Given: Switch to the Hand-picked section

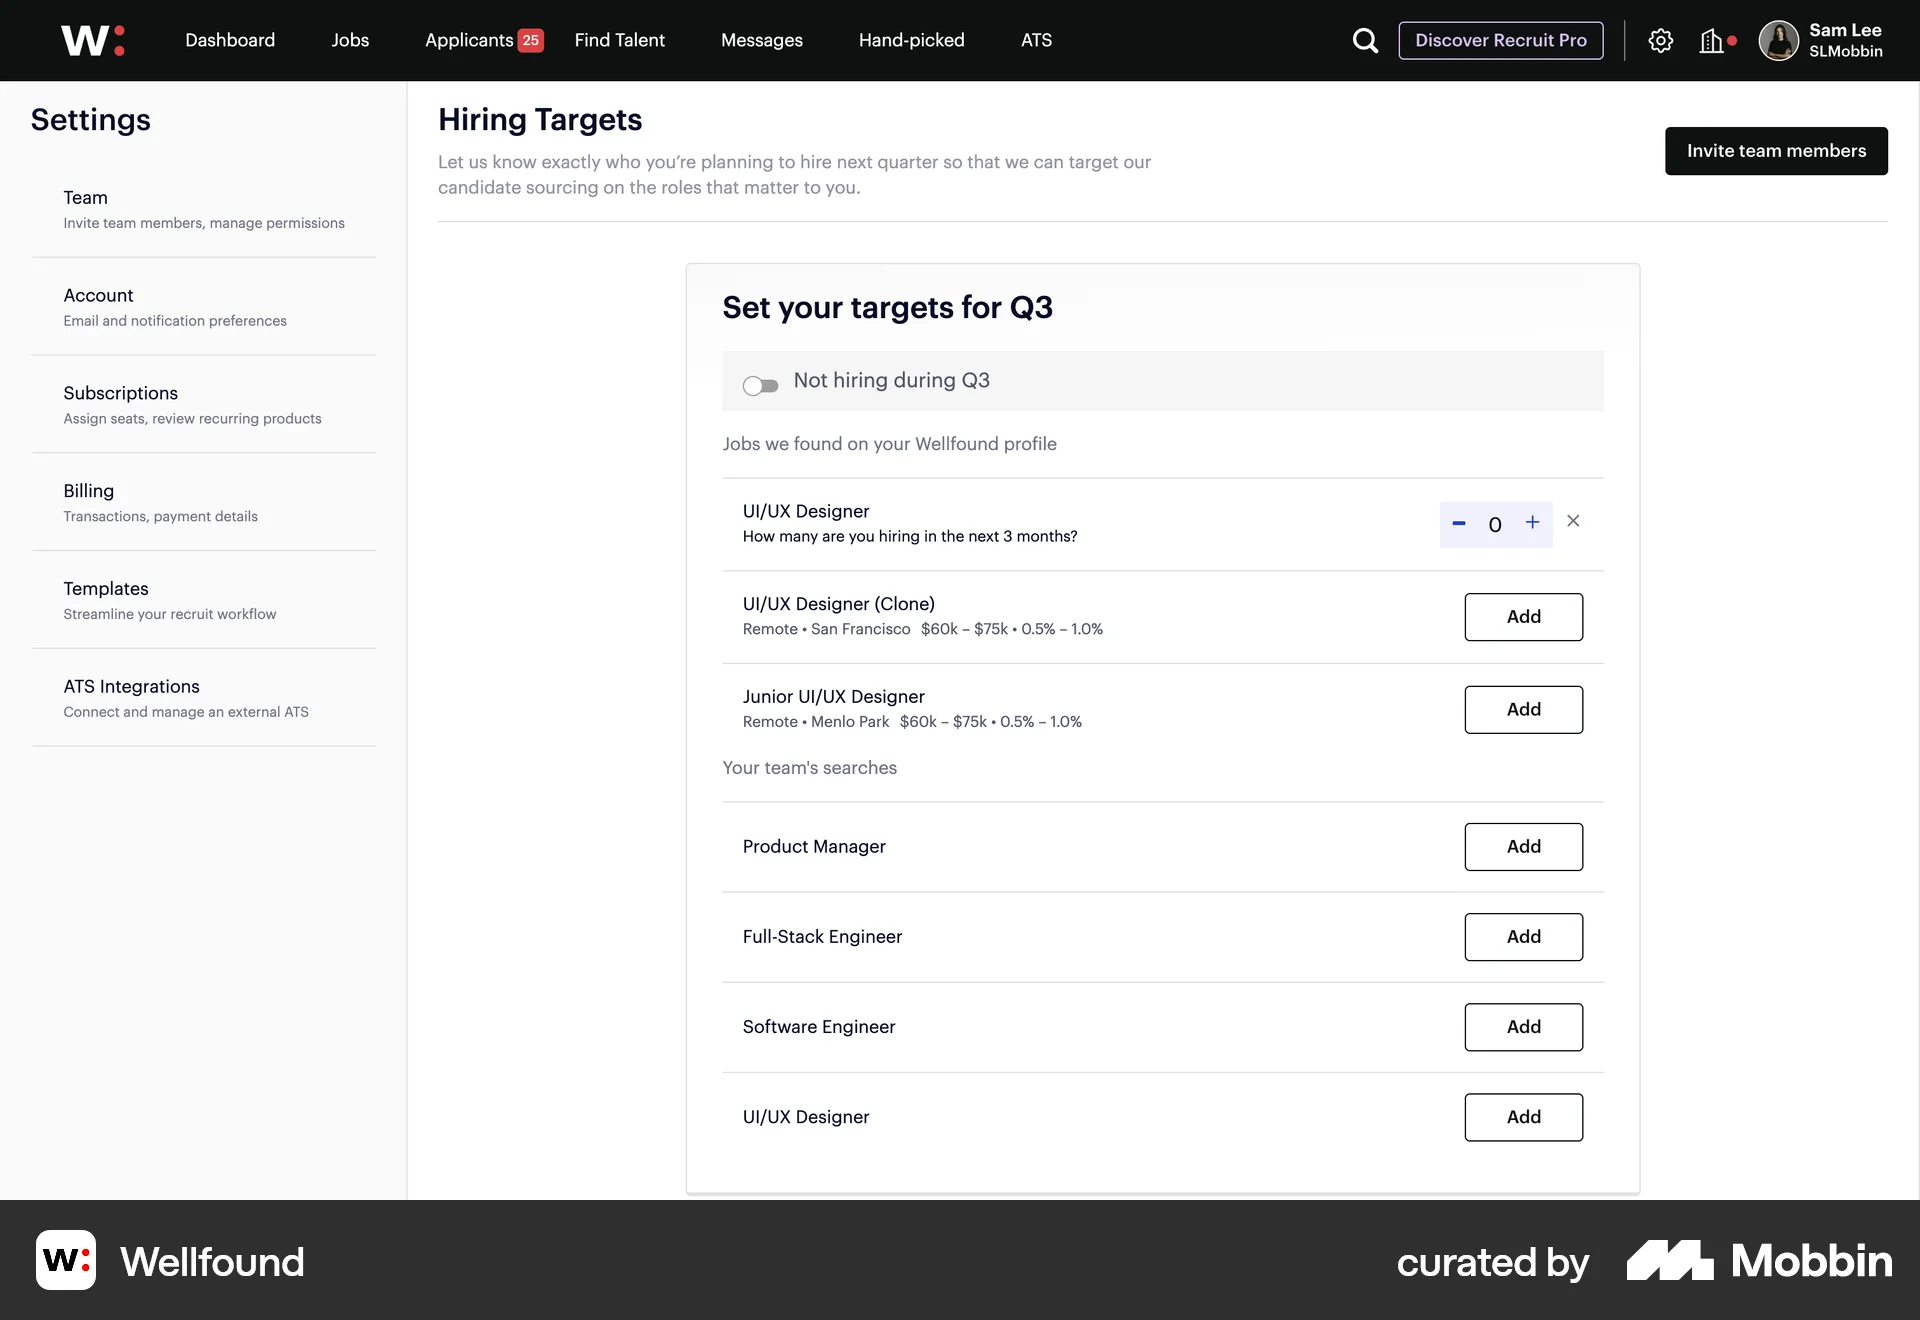Looking at the screenshot, I should (911, 40).
